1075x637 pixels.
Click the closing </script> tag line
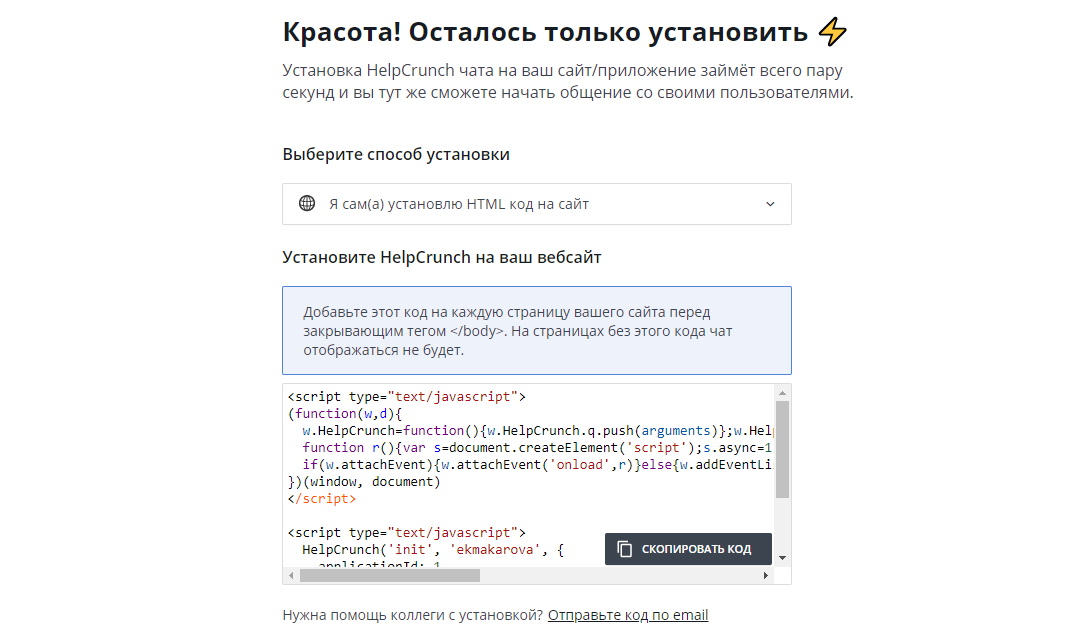322,498
